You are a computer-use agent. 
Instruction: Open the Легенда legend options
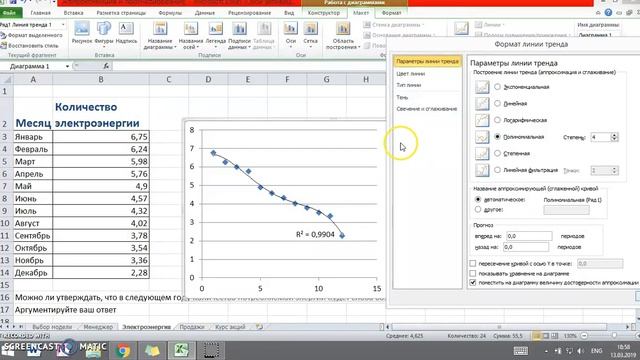pyautogui.click(x=215, y=36)
